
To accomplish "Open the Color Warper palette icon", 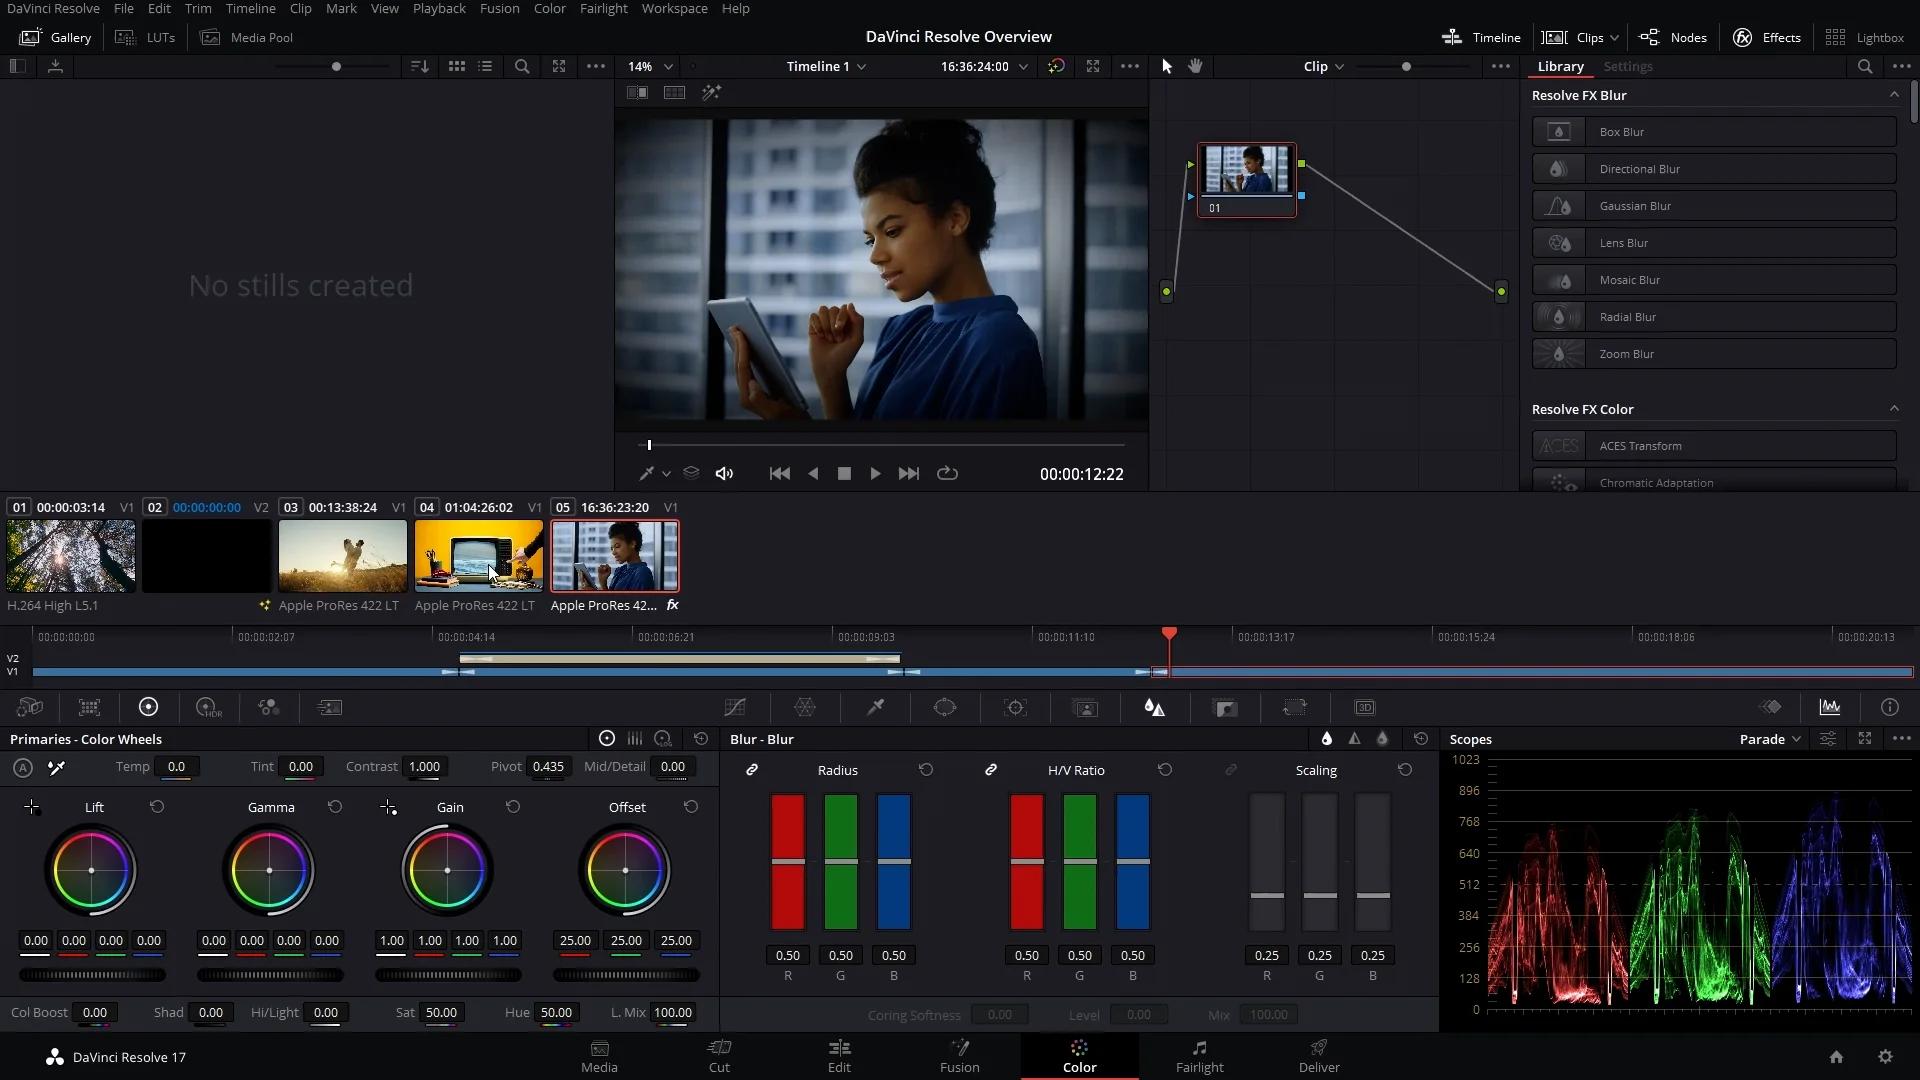I will click(x=805, y=708).
